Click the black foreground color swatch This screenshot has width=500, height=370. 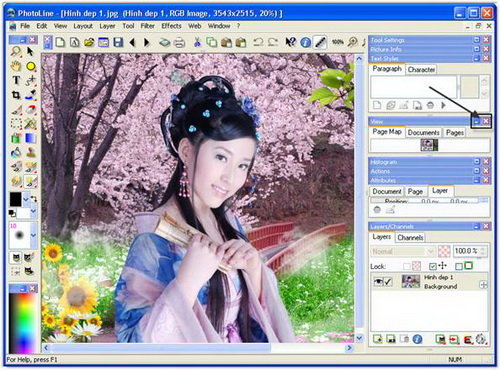pos(15,199)
